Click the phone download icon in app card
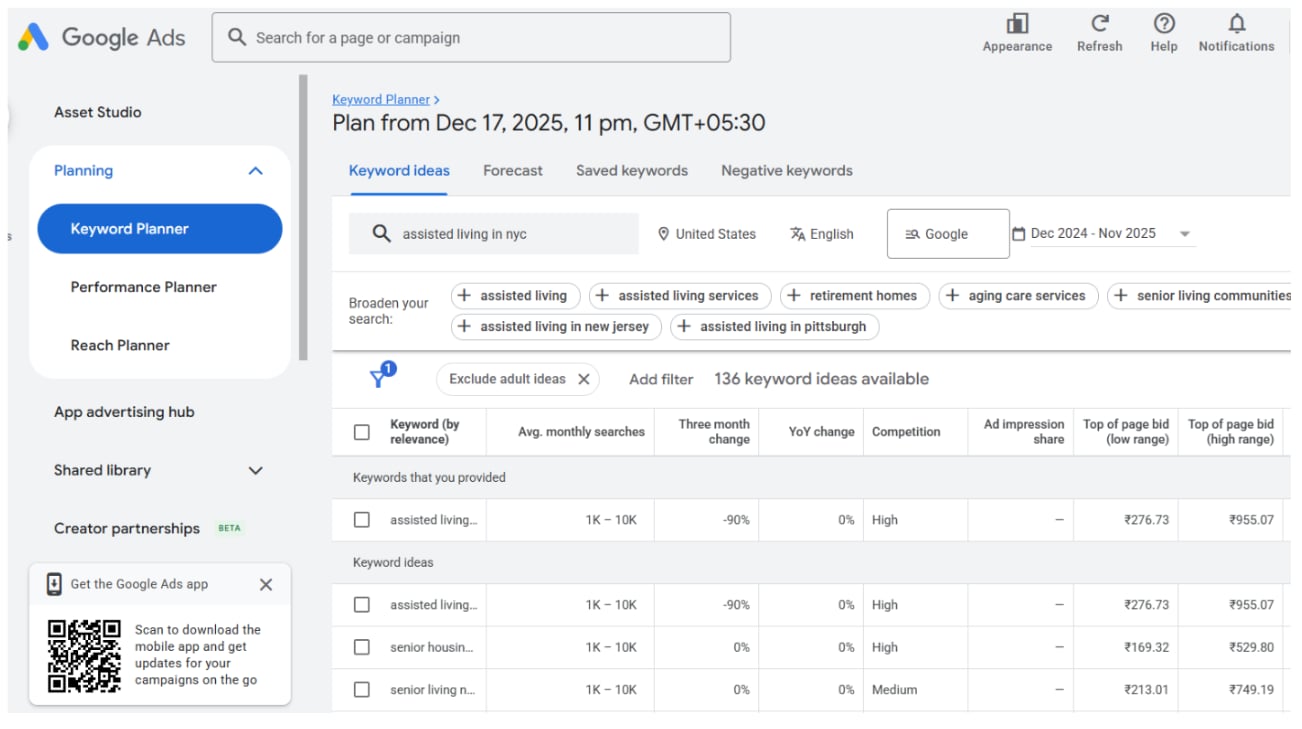The width and height of the screenshot is (1302, 729). click(x=54, y=585)
